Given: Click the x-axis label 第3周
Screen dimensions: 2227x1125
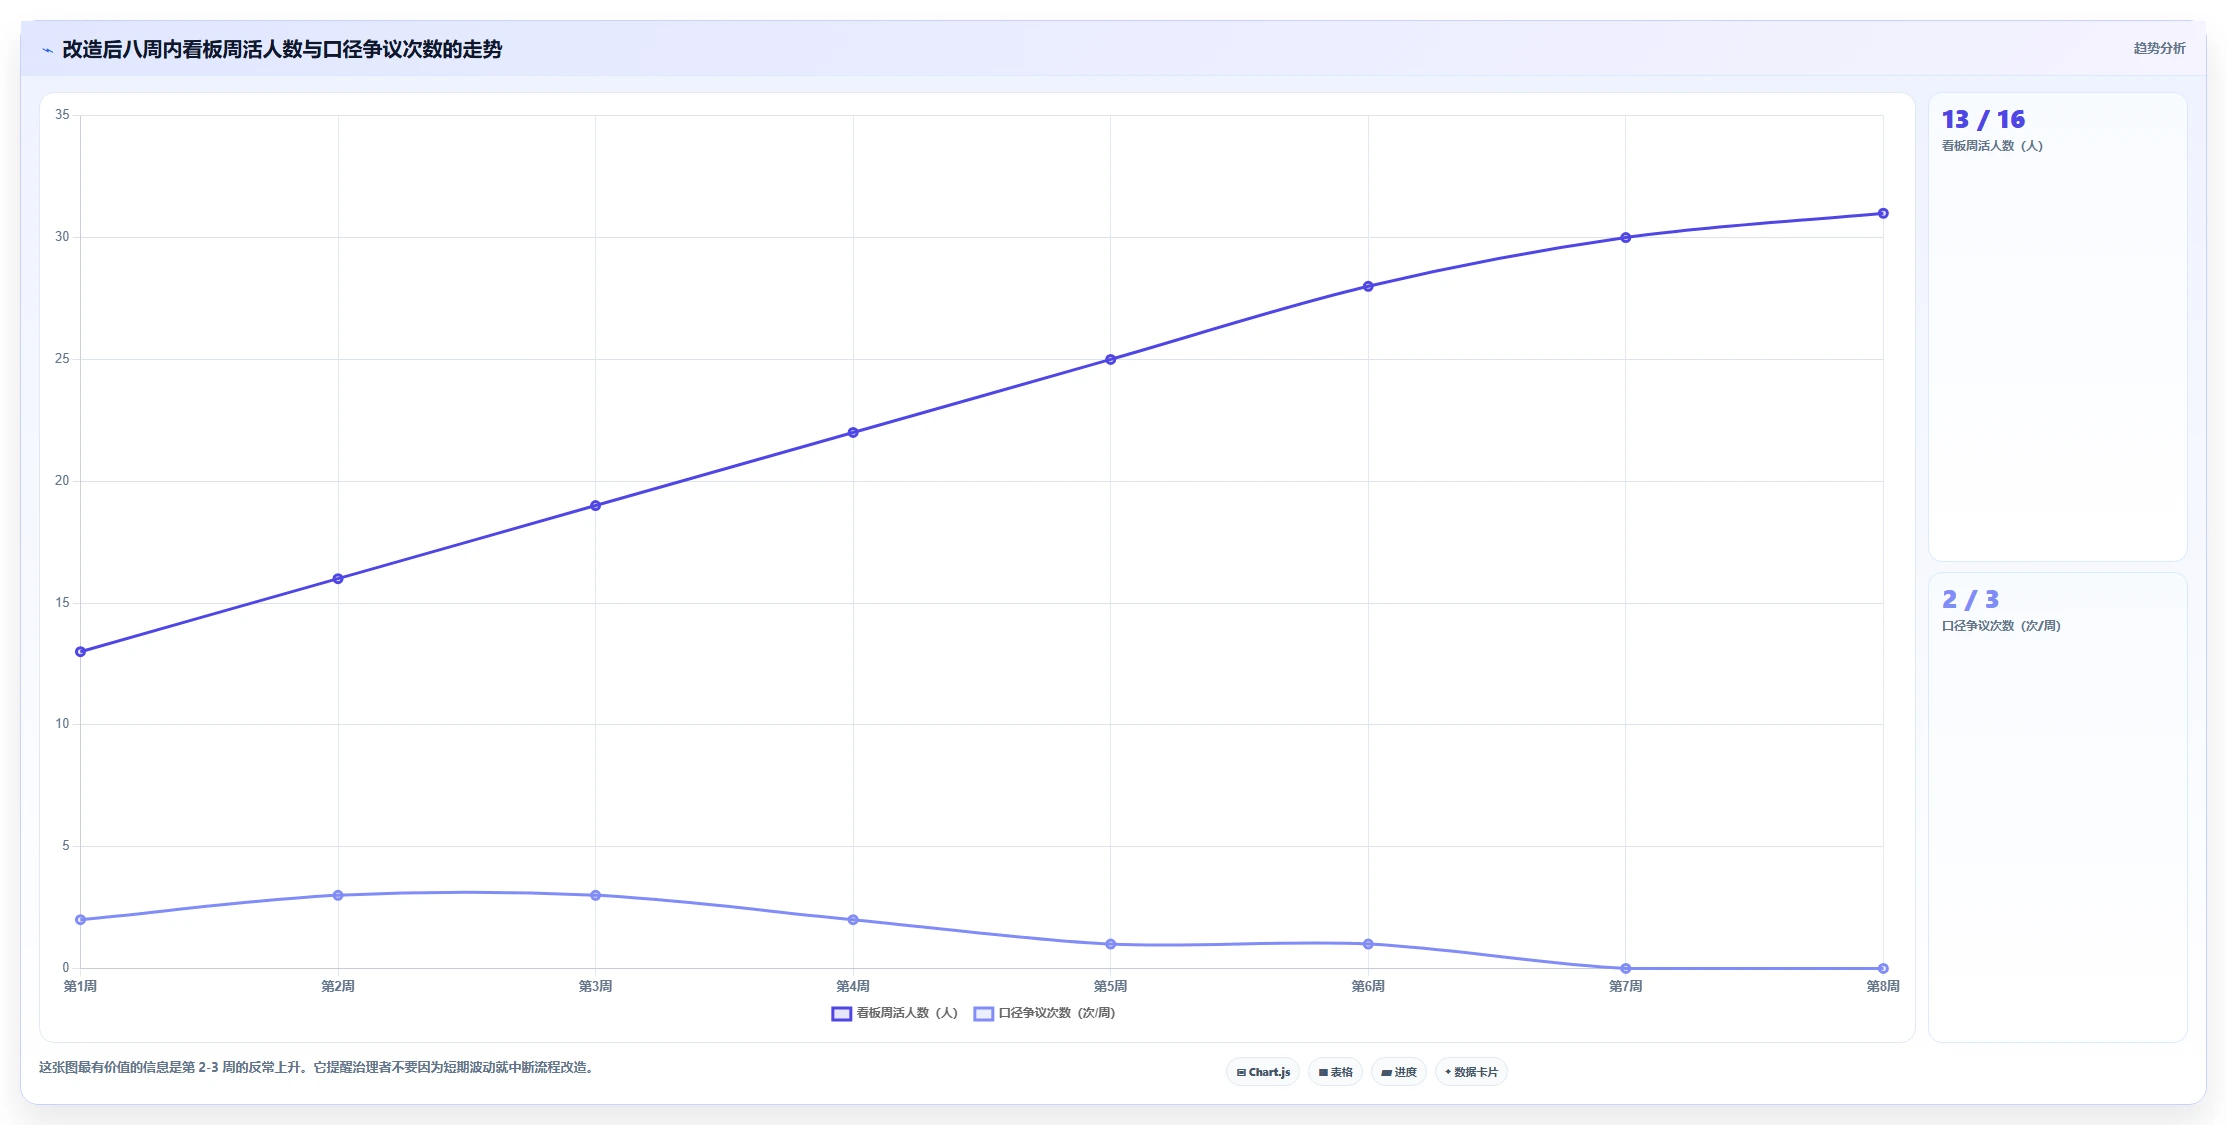Looking at the screenshot, I should 596,987.
